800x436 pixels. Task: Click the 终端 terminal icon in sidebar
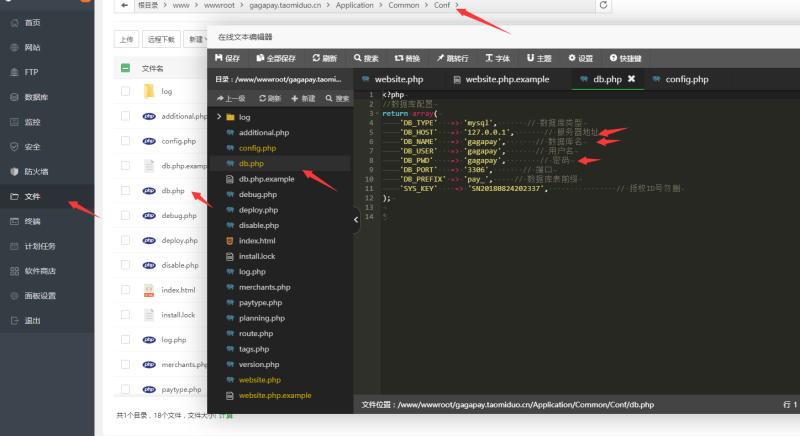(14, 221)
